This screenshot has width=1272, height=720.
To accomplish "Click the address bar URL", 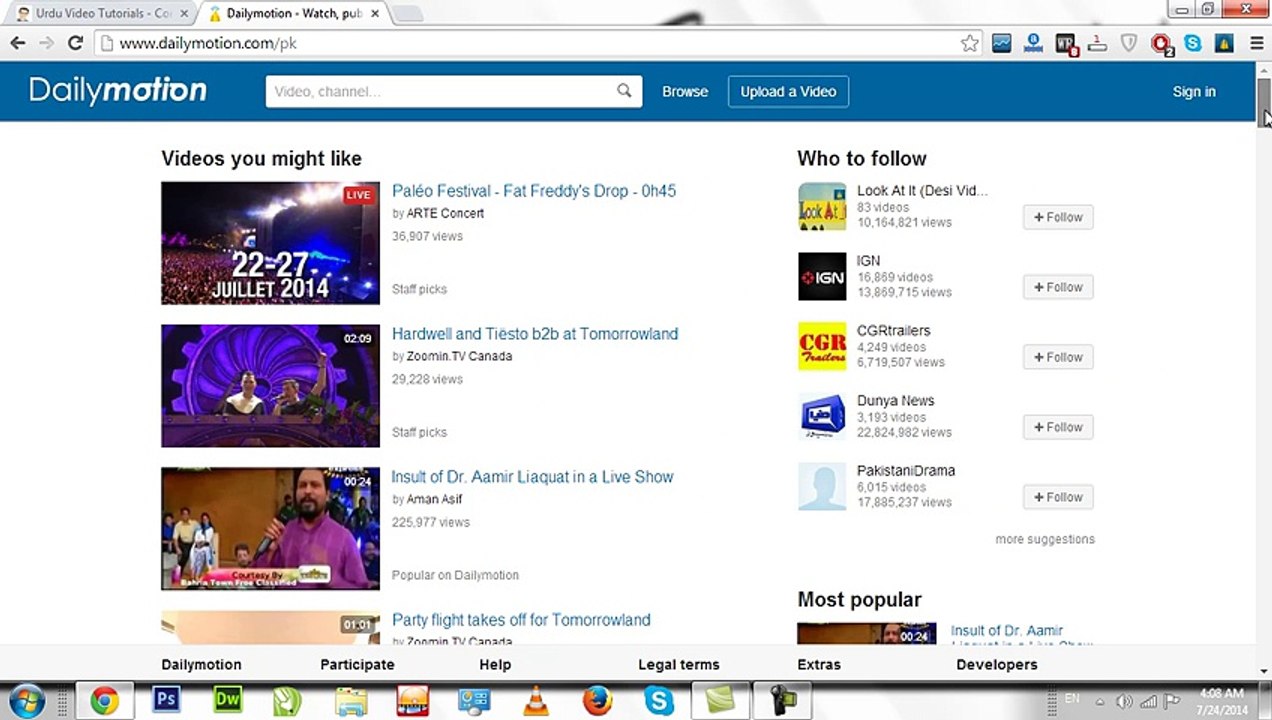I will [208, 43].
